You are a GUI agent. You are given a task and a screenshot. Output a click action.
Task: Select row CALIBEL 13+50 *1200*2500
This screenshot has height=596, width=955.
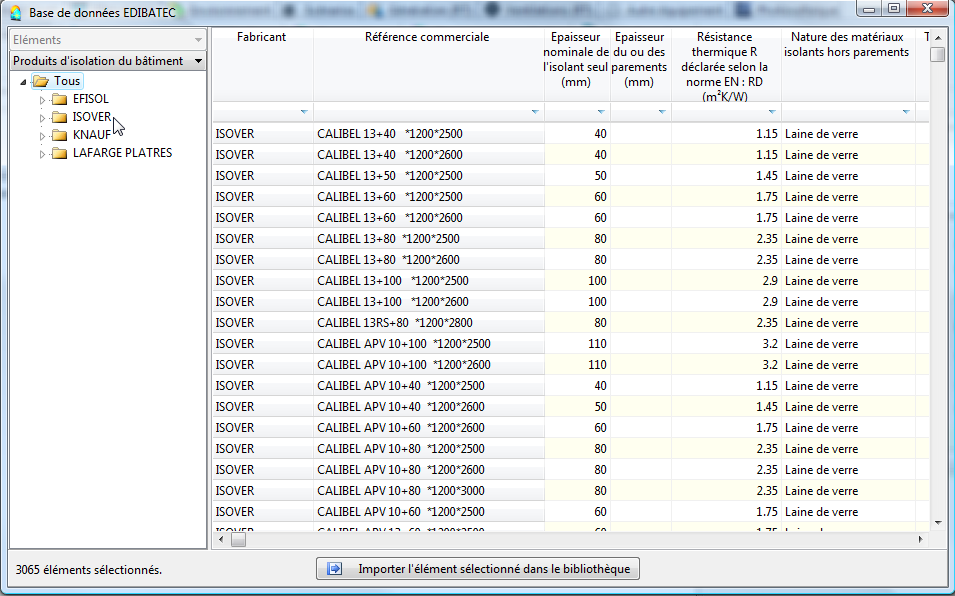(571, 176)
